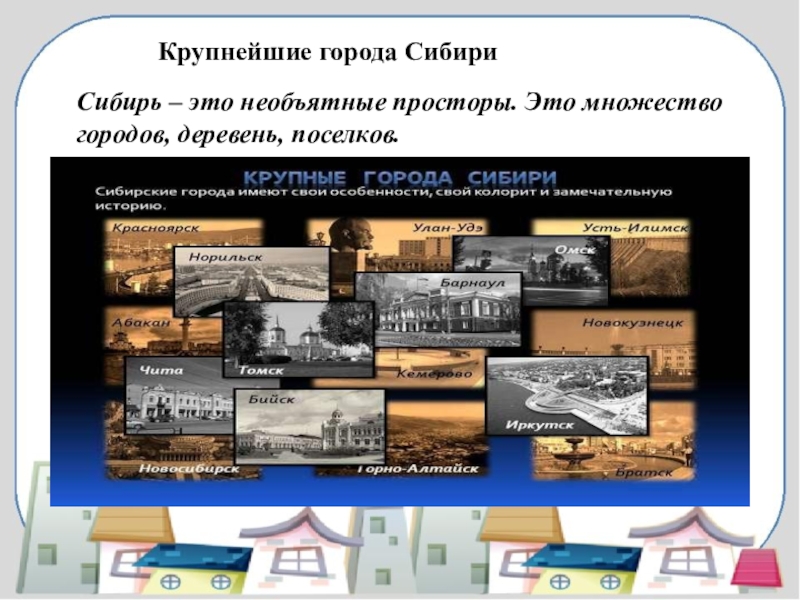Click the sentence 'Сибирские города имеют свои особенности'
This screenshot has height=600, width=800.
click(x=264, y=192)
